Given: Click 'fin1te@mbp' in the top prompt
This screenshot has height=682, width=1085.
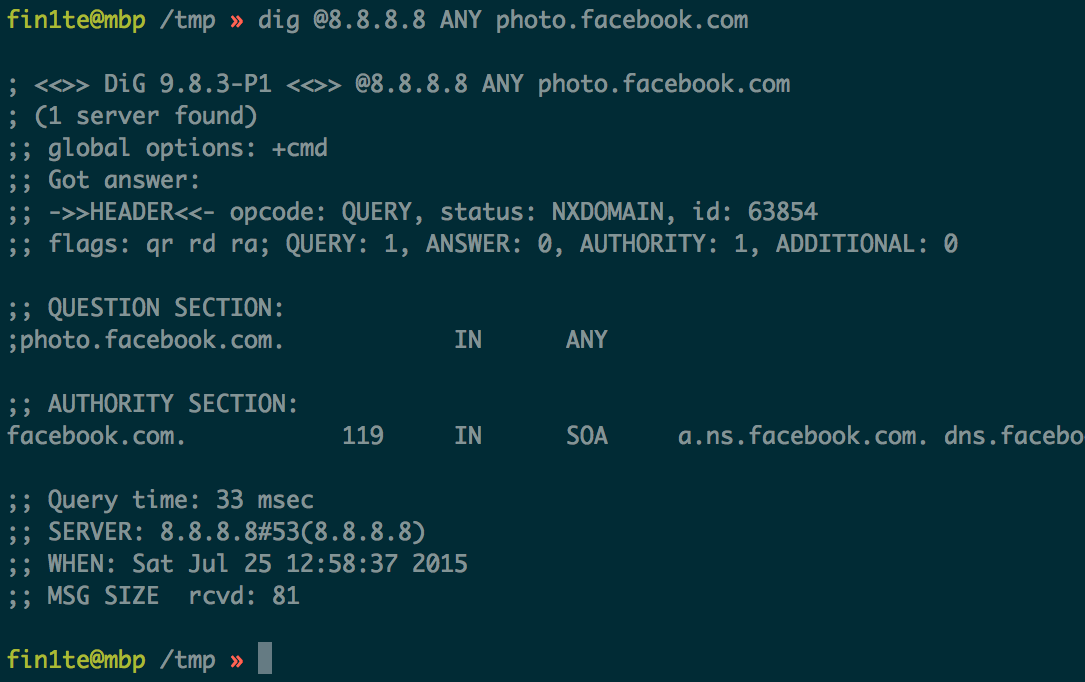Looking at the screenshot, I should (76, 21).
